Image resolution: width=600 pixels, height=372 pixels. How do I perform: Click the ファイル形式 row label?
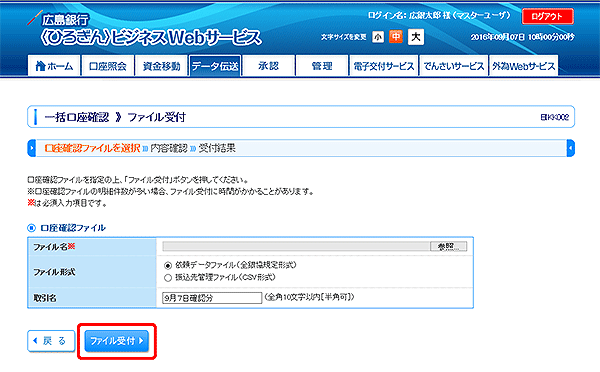54,272
